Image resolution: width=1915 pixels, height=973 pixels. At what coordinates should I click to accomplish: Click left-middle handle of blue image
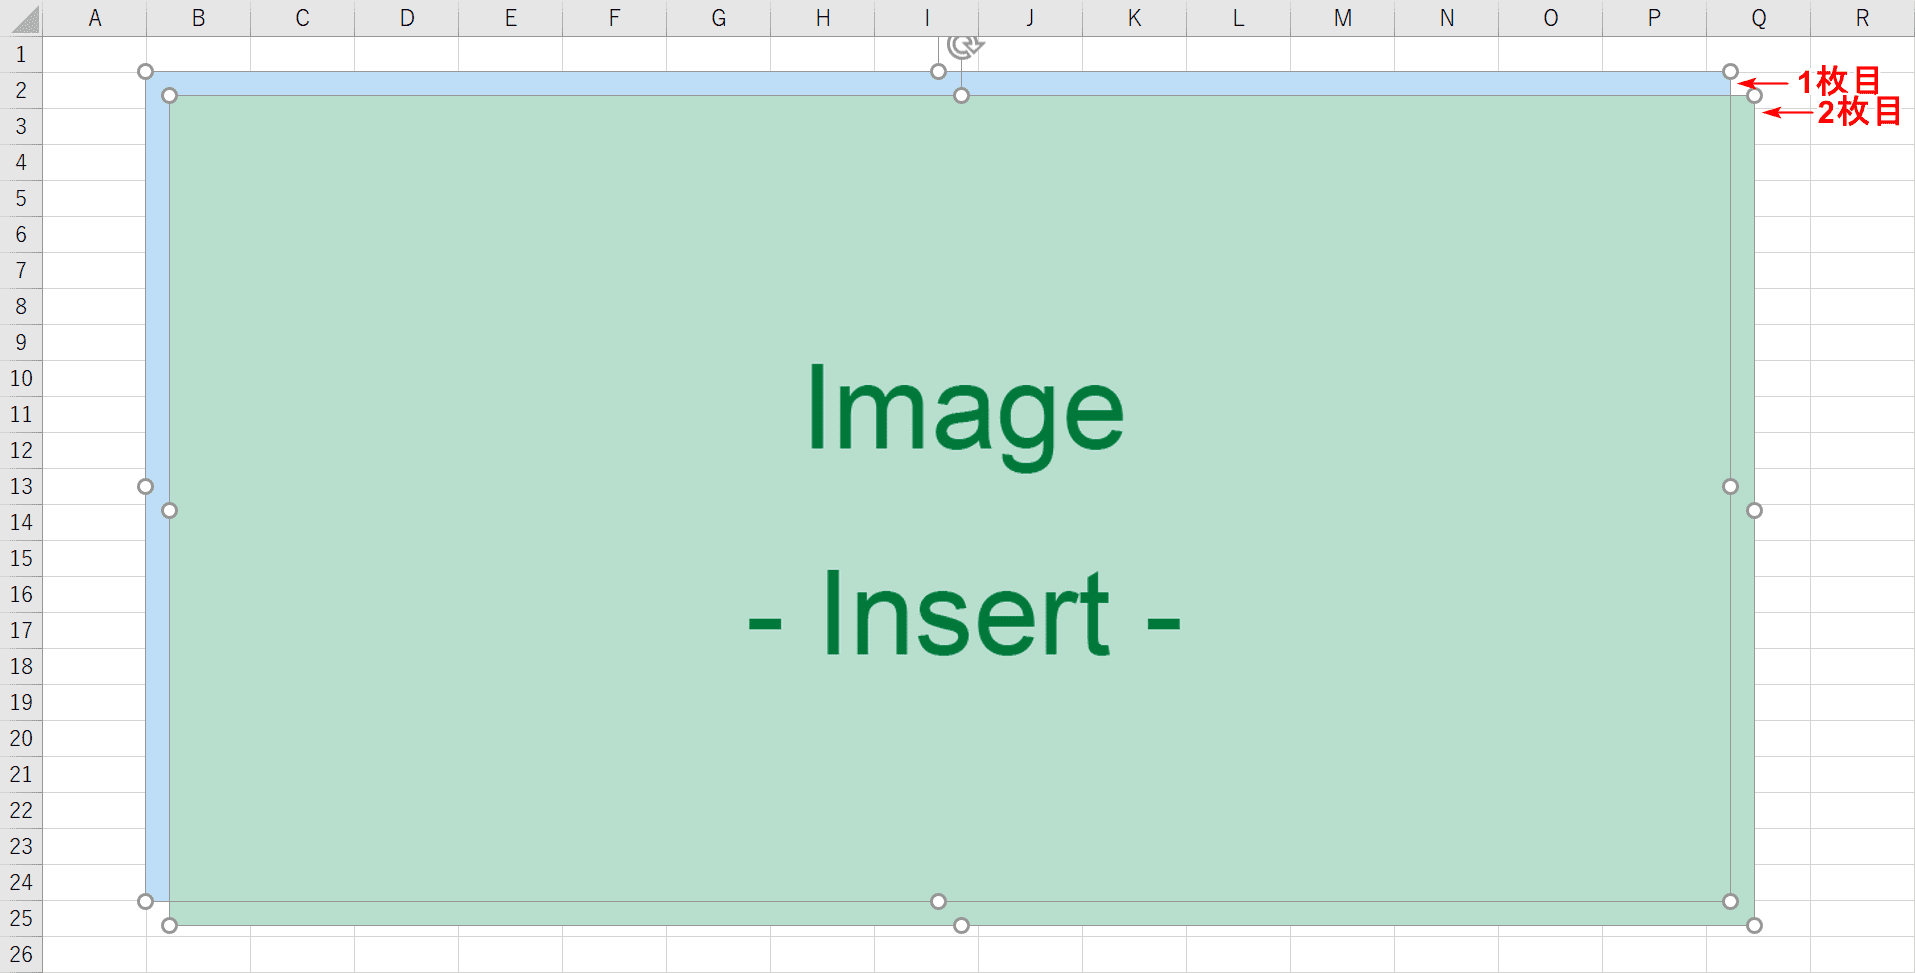[145, 486]
